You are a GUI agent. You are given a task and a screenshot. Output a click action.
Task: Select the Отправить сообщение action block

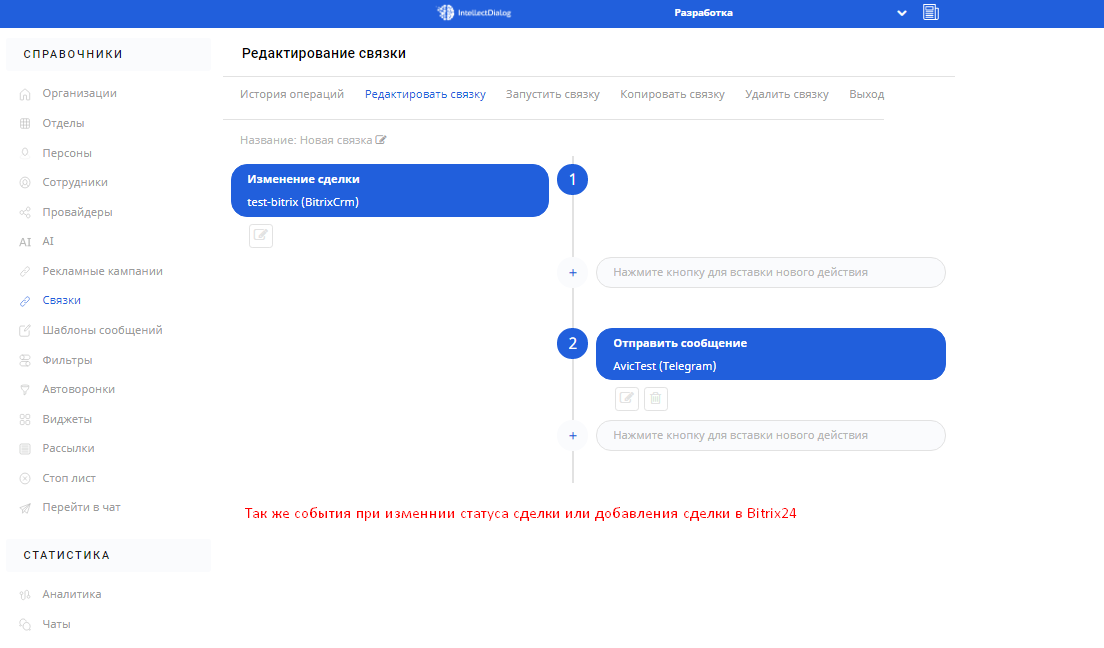pos(771,354)
